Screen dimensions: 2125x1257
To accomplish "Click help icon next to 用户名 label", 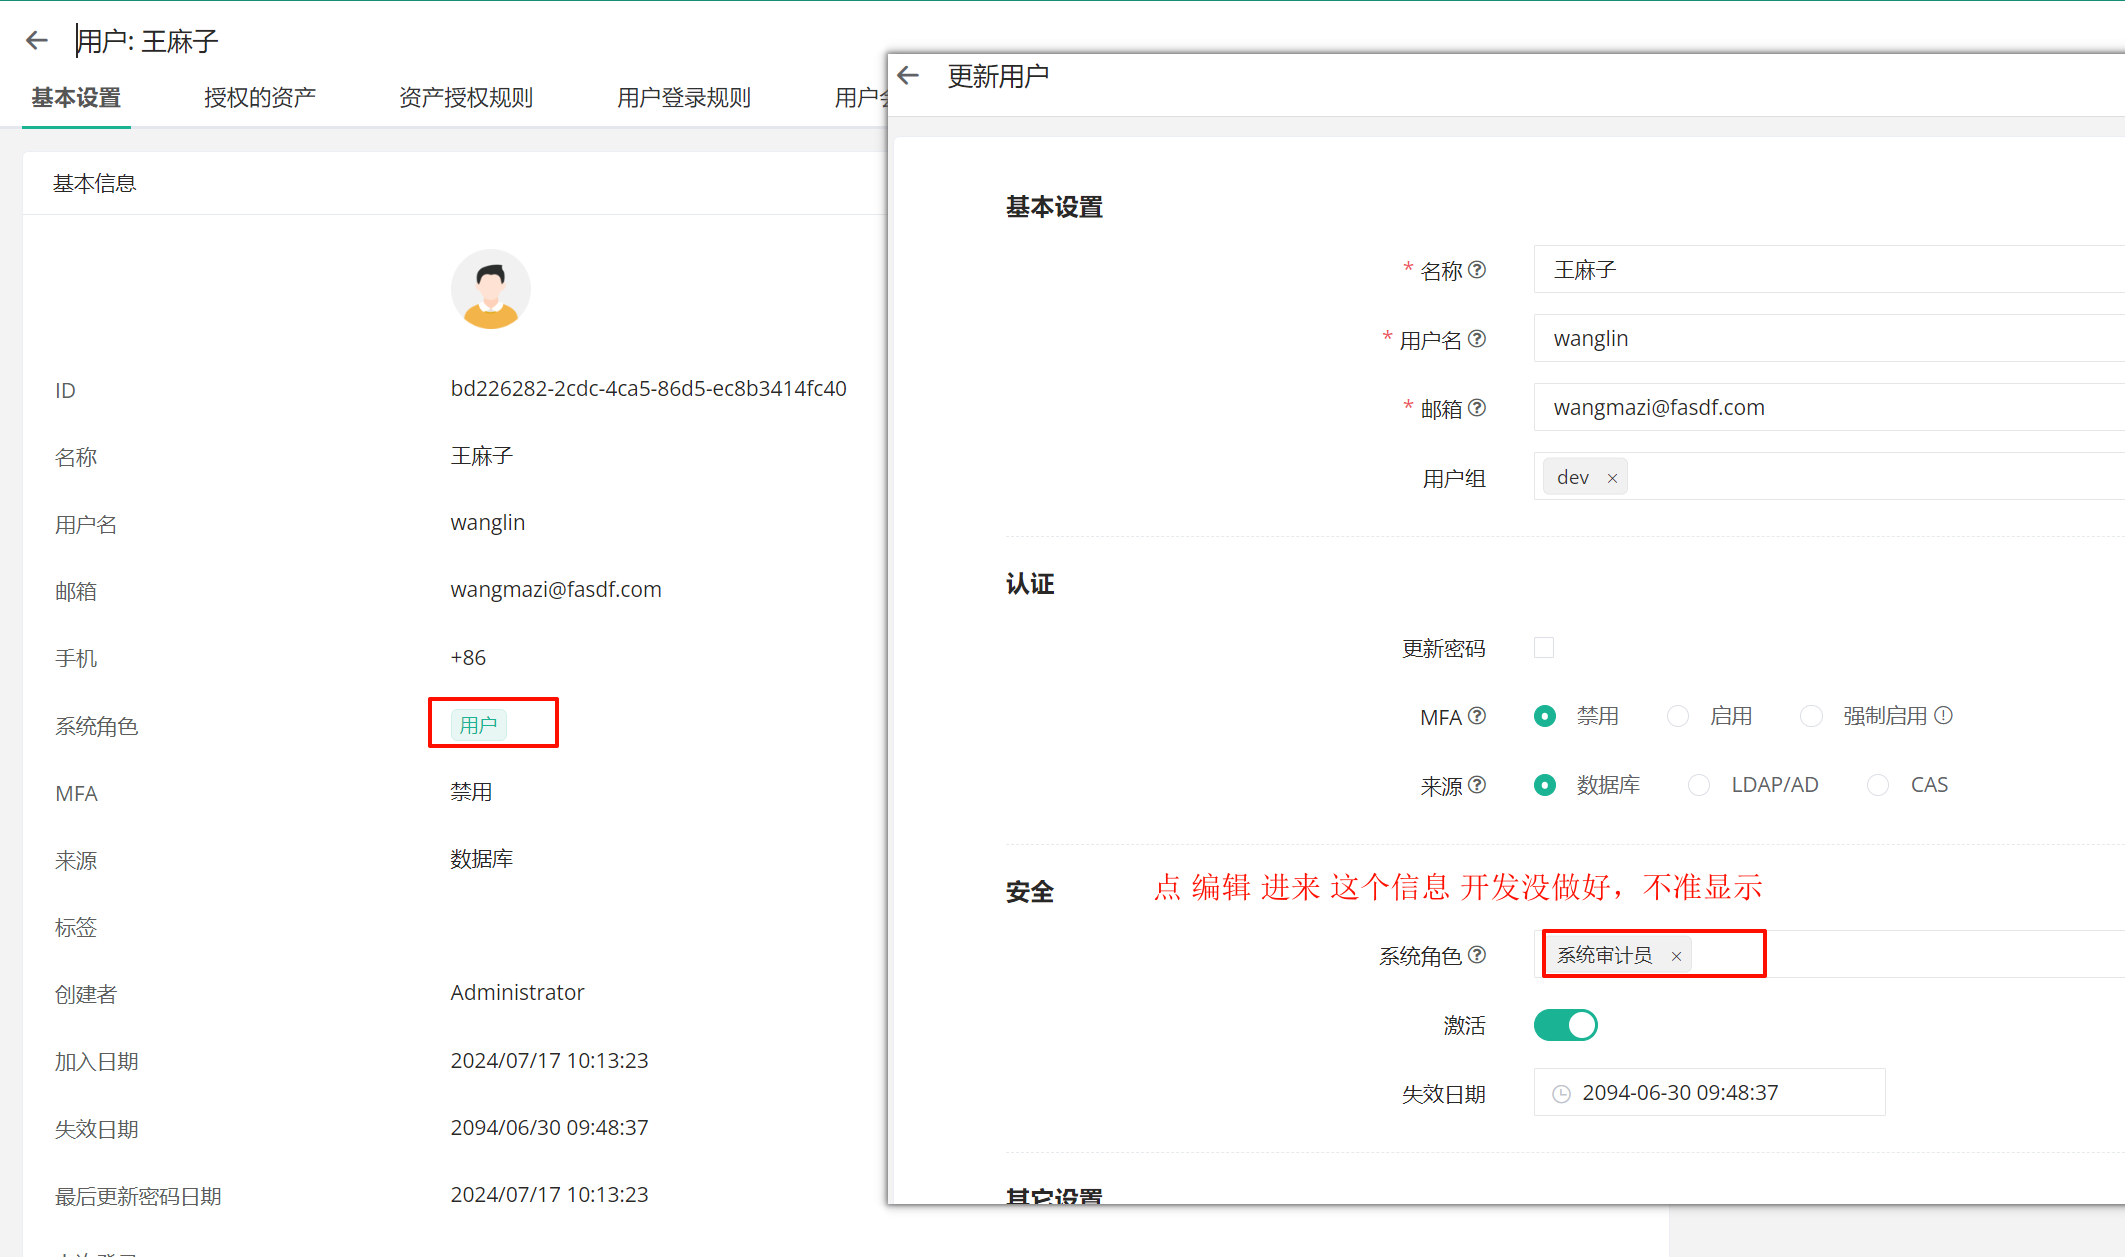I will (1477, 339).
